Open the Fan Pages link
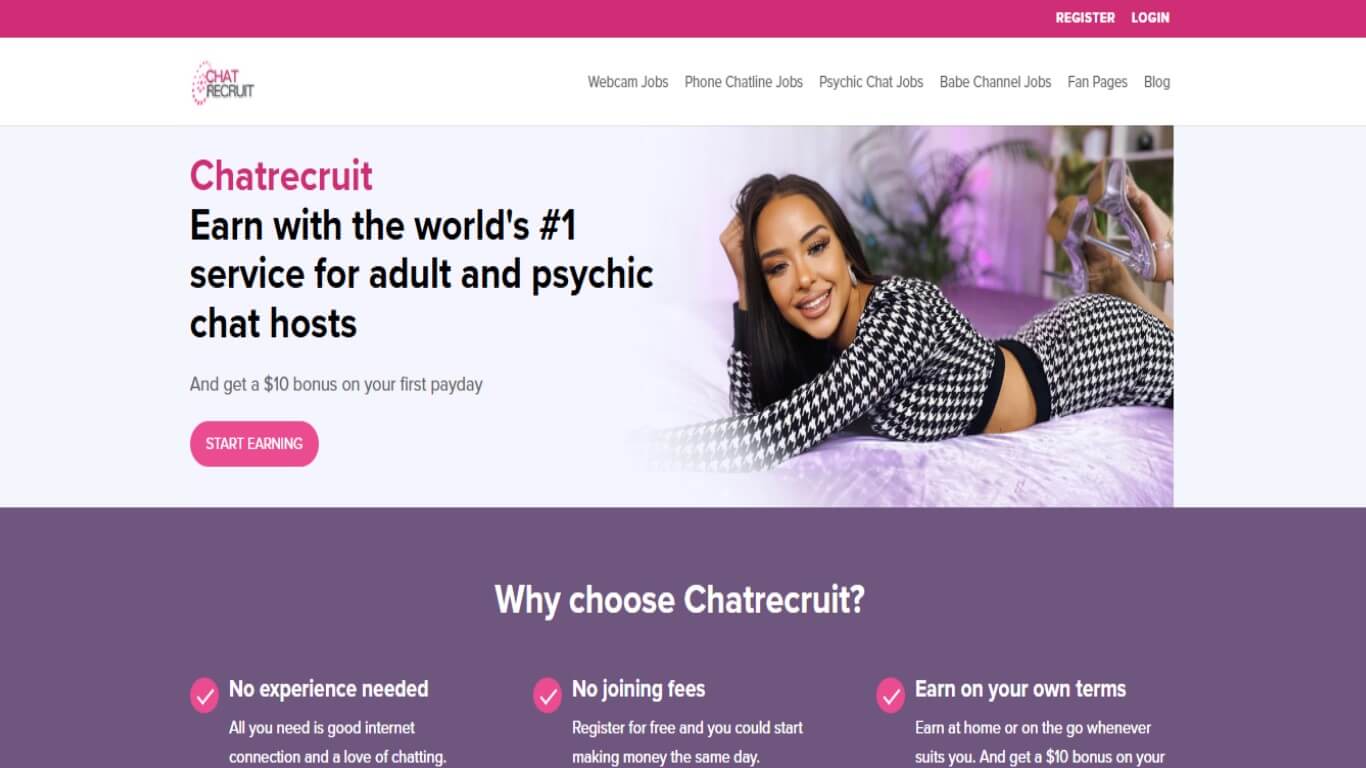Viewport: 1366px width, 768px height. (1097, 82)
